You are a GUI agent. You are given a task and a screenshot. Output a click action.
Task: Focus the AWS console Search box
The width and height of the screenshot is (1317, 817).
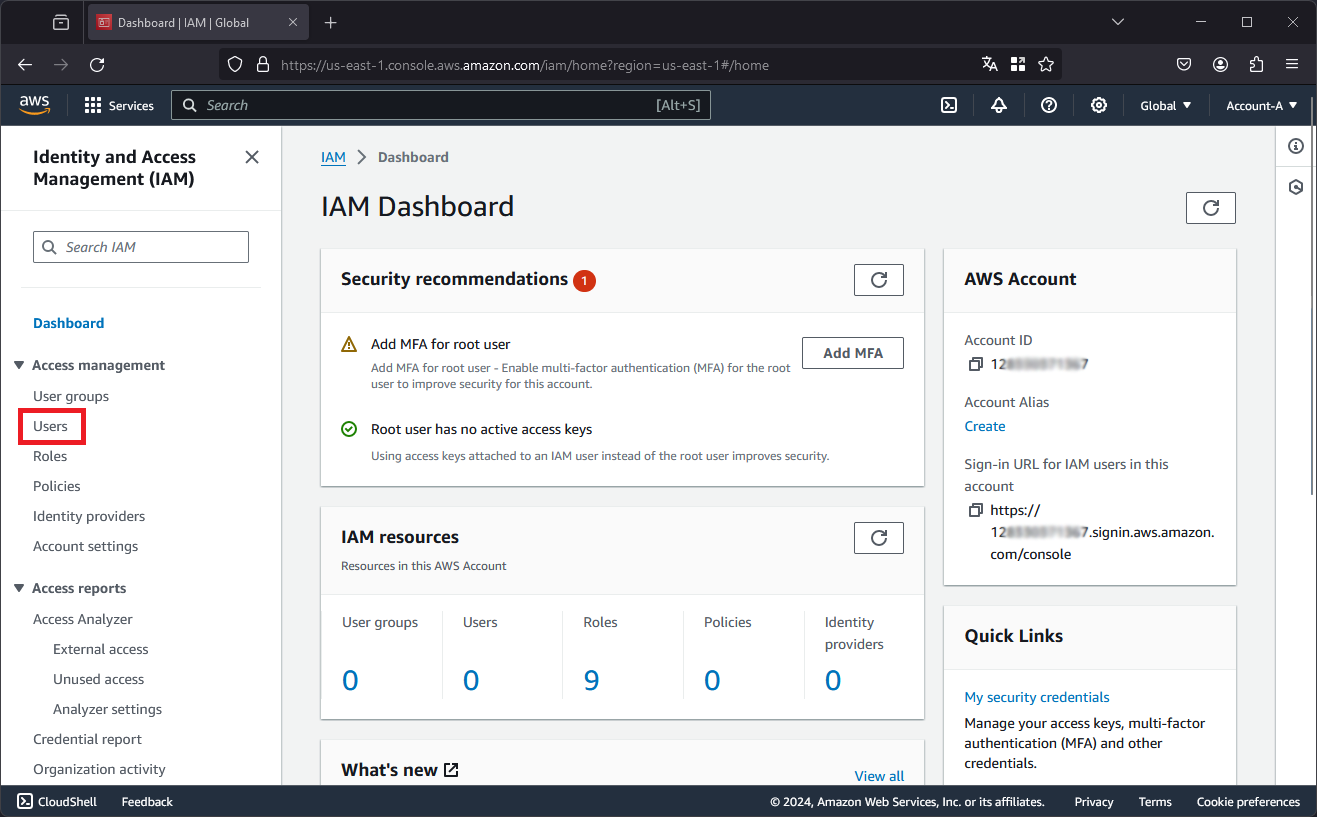(441, 105)
